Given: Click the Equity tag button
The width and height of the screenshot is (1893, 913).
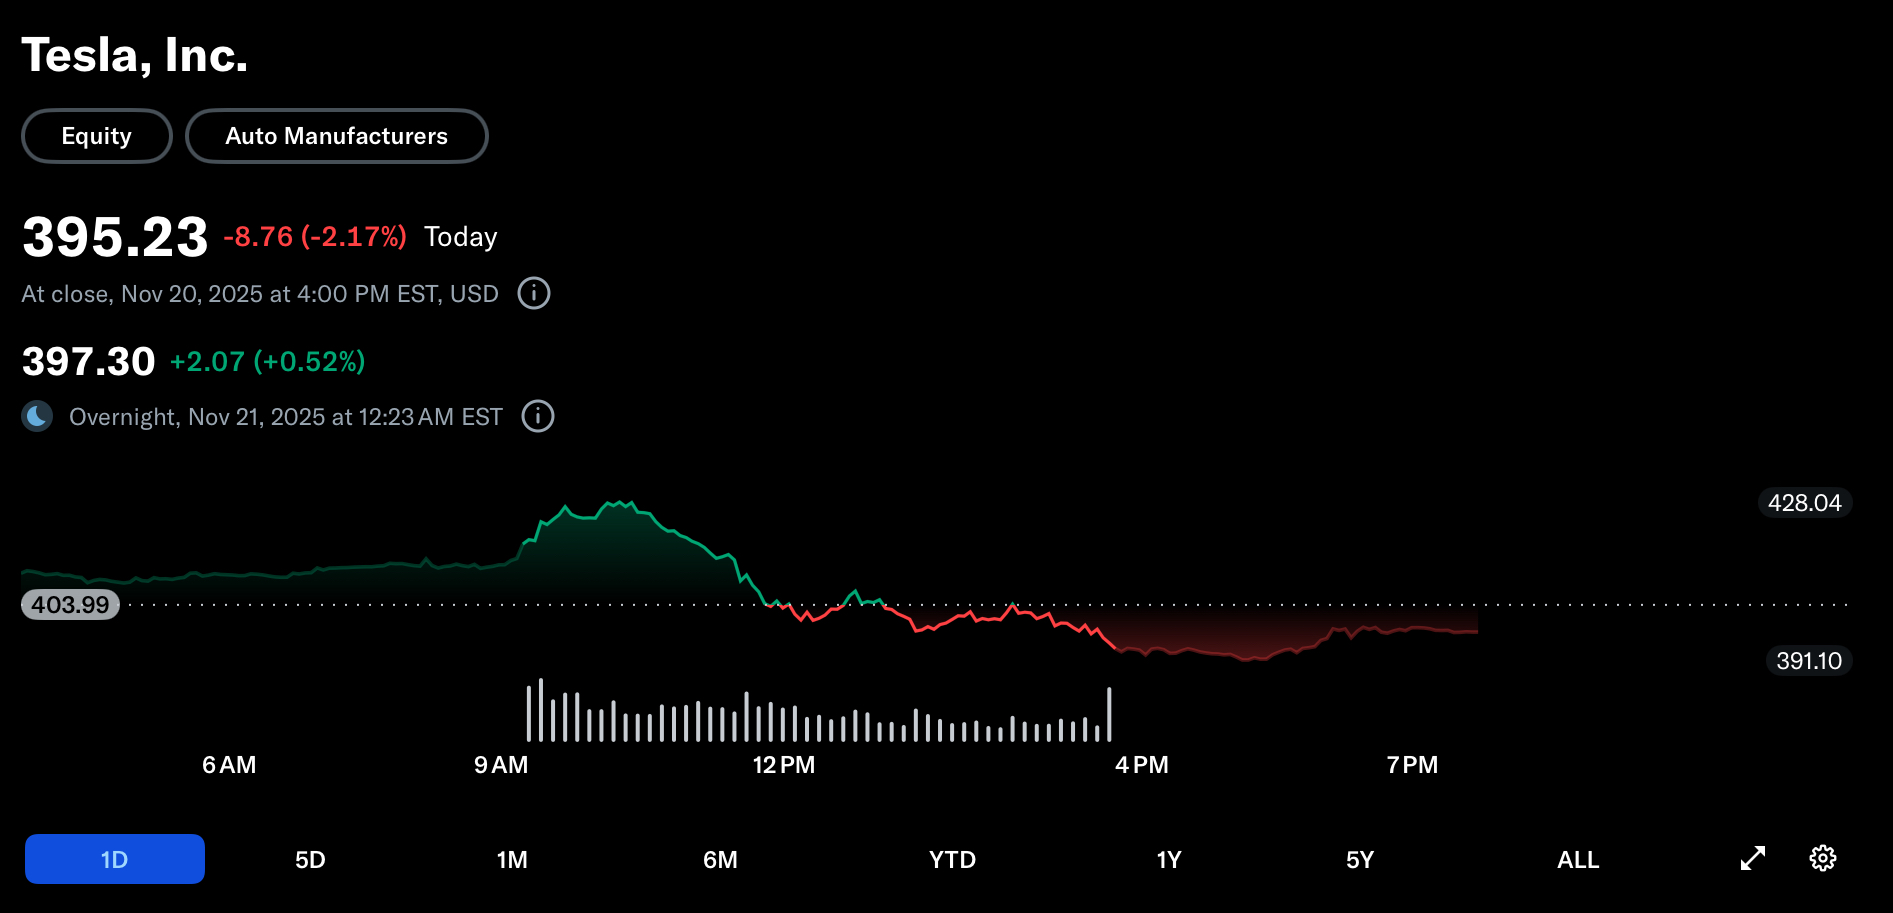Looking at the screenshot, I should coord(97,136).
